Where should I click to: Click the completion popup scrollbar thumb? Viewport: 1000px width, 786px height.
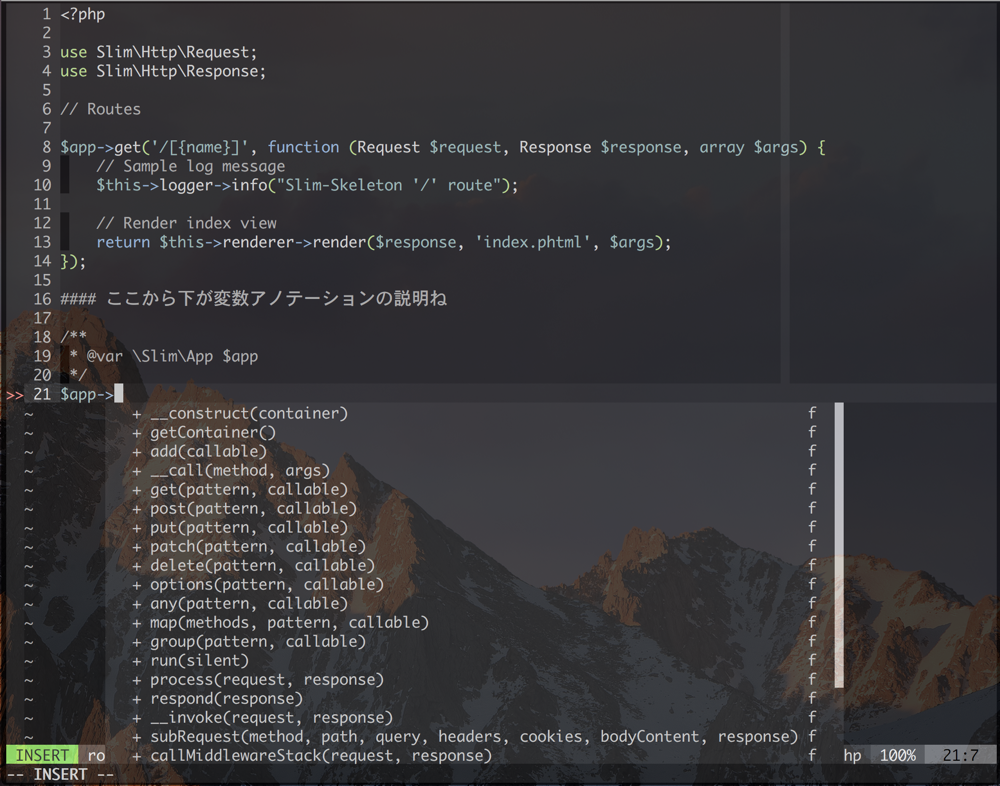pos(839,545)
